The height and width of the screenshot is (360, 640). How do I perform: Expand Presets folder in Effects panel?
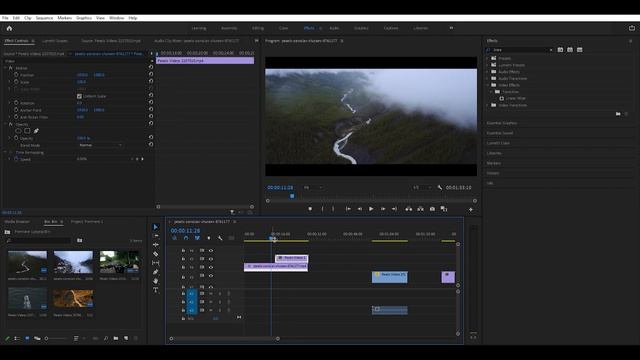pos(488,58)
